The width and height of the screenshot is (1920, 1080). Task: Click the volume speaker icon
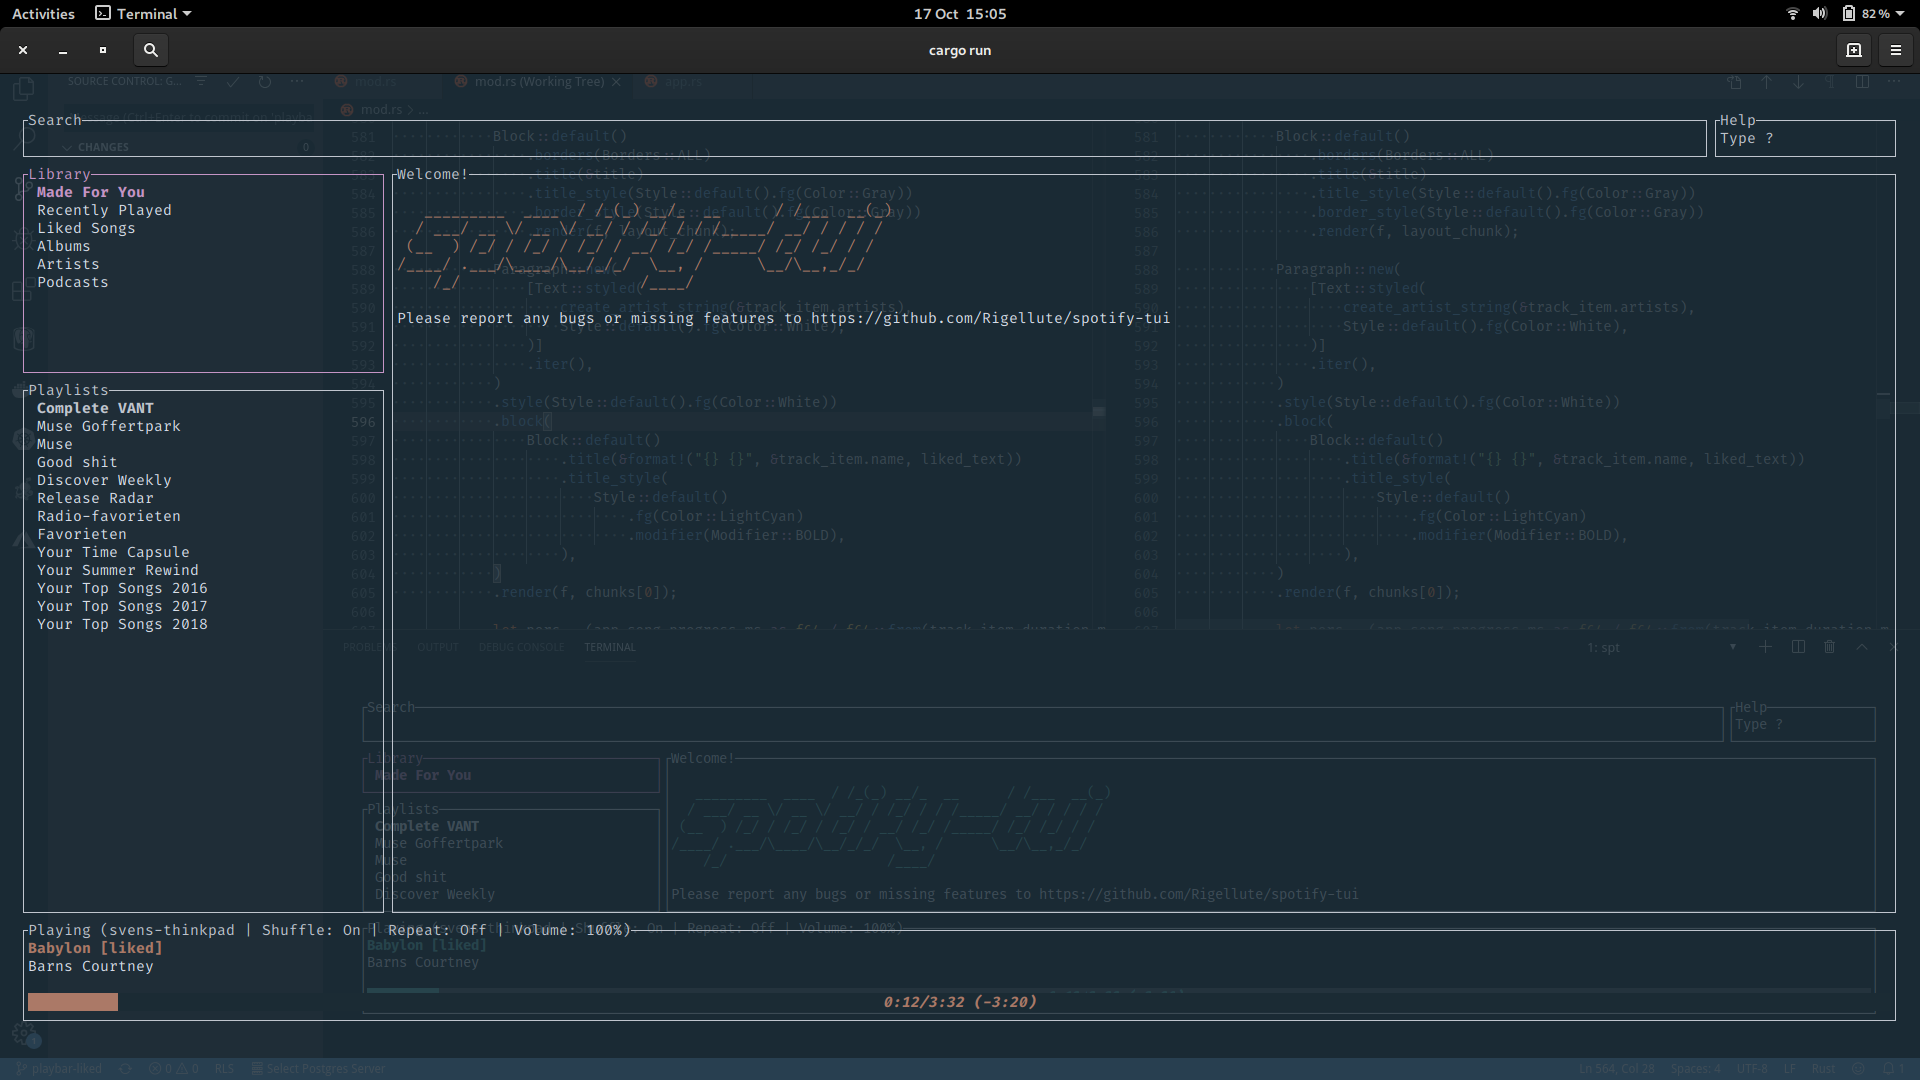click(1819, 14)
